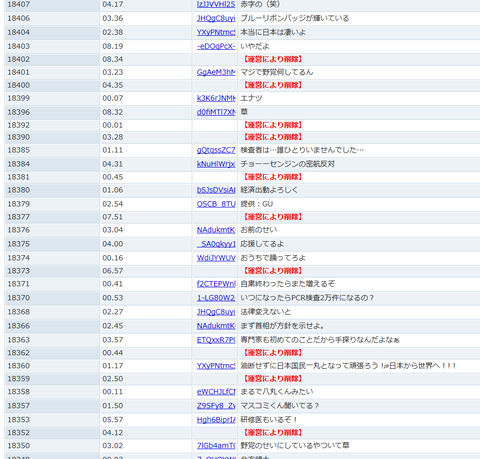
Task: Open the WdiJYWUV user link
Action: tap(216, 258)
